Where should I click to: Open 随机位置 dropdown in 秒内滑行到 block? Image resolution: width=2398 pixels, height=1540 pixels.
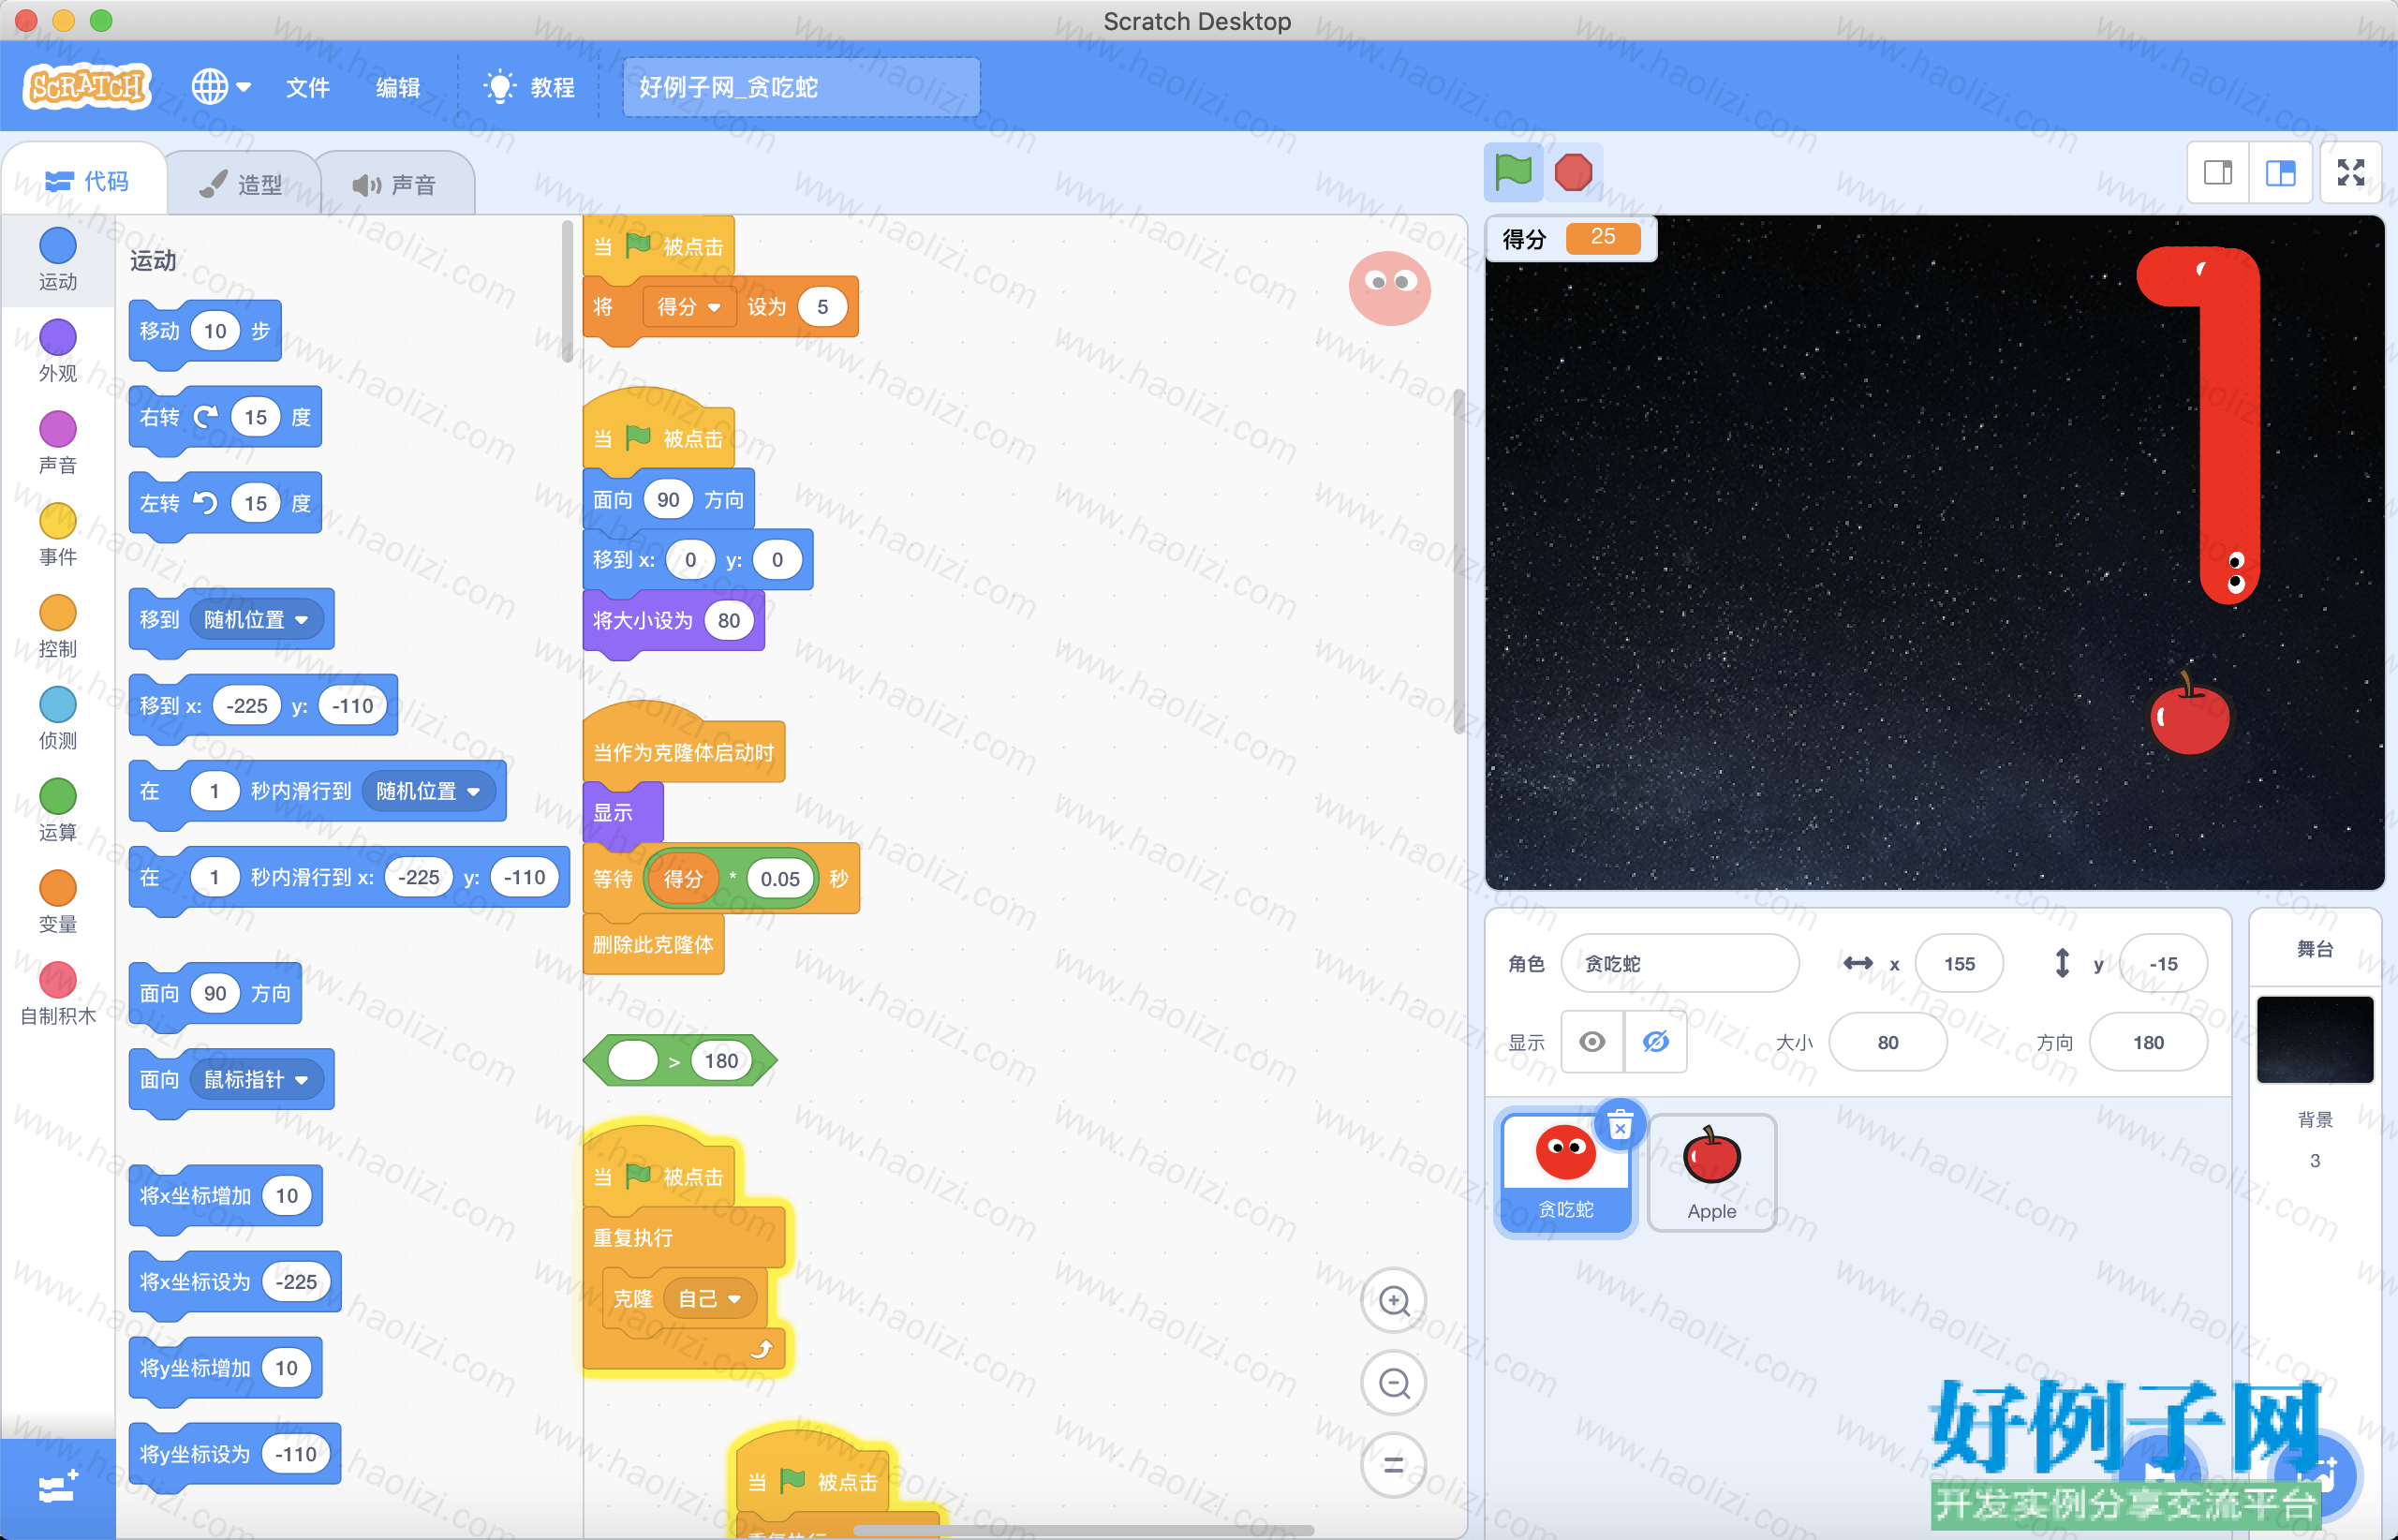pyautogui.click(x=428, y=791)
